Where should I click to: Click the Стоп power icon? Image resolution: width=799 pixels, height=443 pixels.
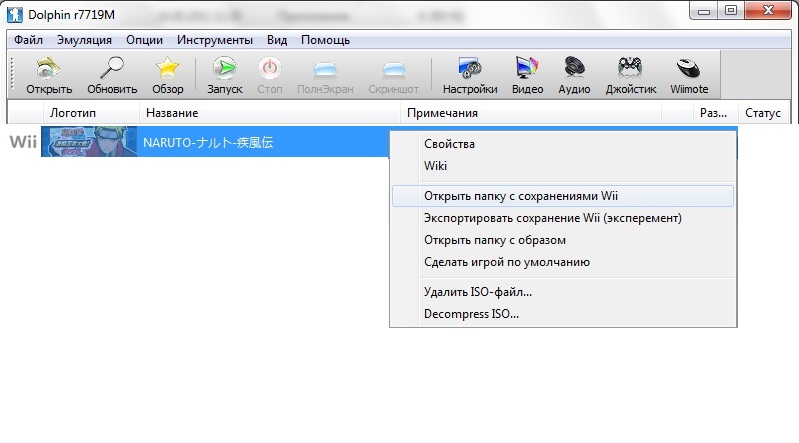click(269, 68)
